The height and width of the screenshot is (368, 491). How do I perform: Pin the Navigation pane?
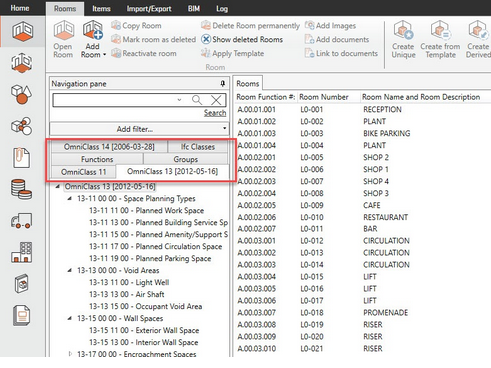point(223,83)
